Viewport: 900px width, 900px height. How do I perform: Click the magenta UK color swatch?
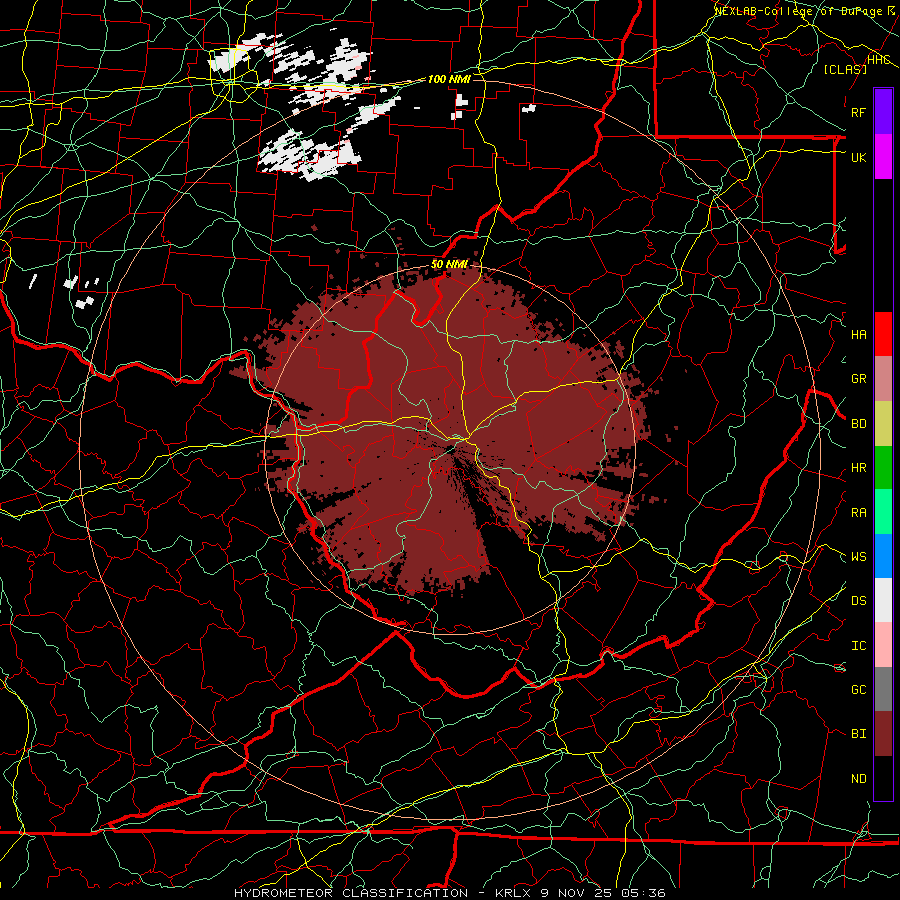pyautogui.click(x=883, y=157)
